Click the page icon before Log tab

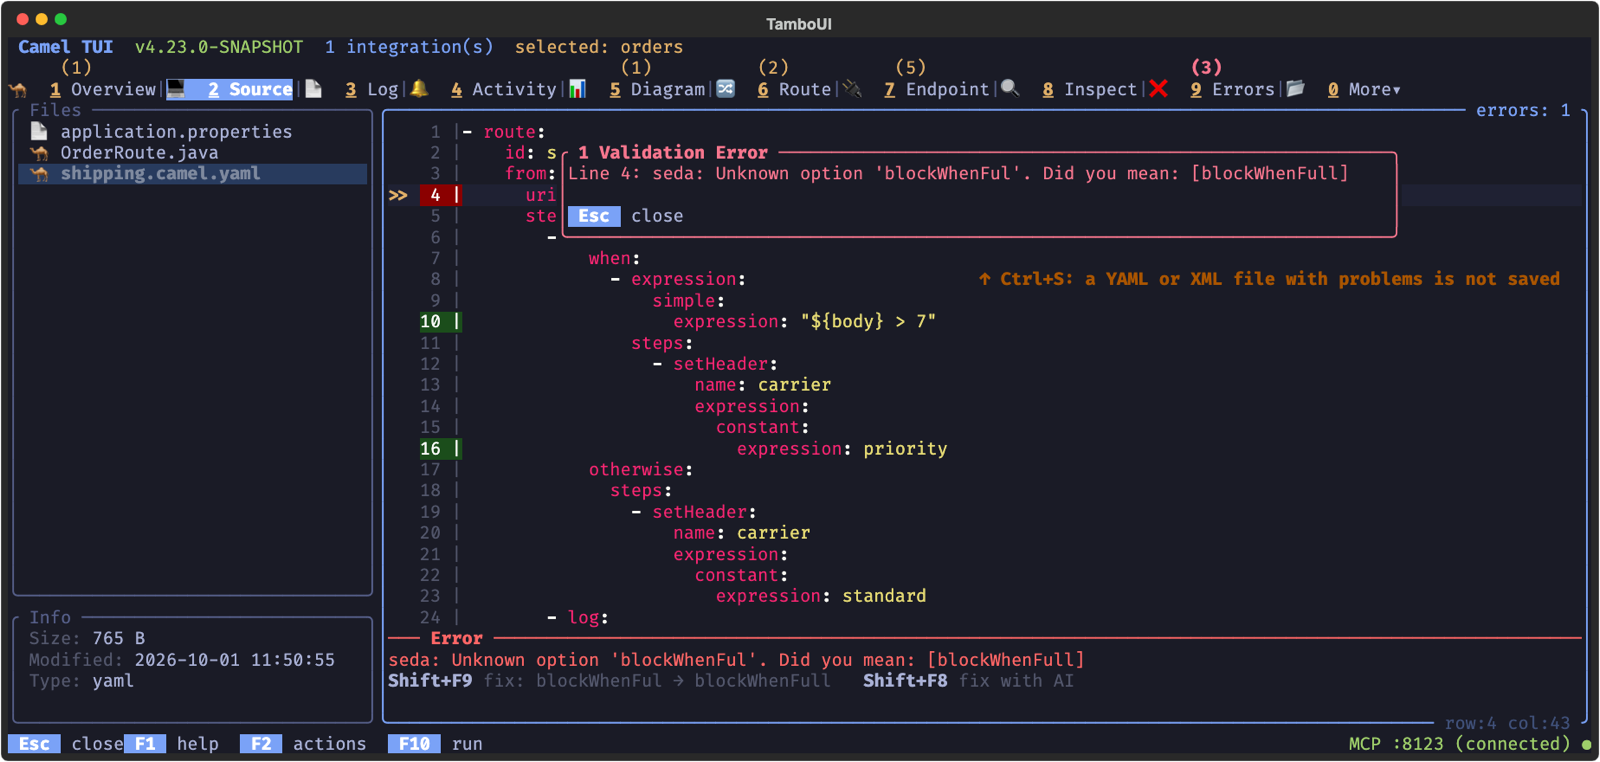[314, 89]
